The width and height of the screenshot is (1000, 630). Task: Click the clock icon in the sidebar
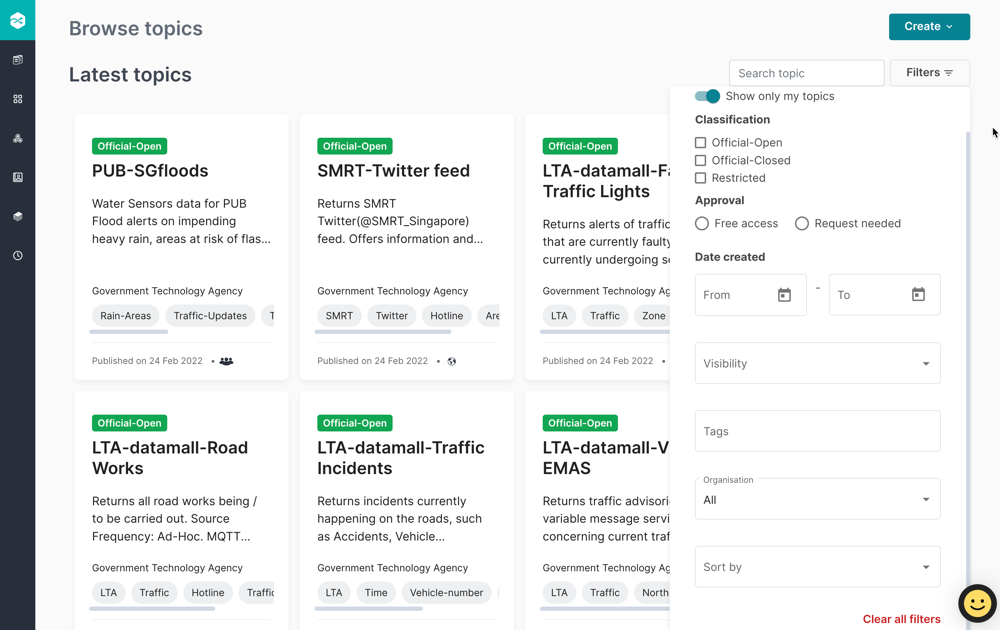tap(17, 256)
